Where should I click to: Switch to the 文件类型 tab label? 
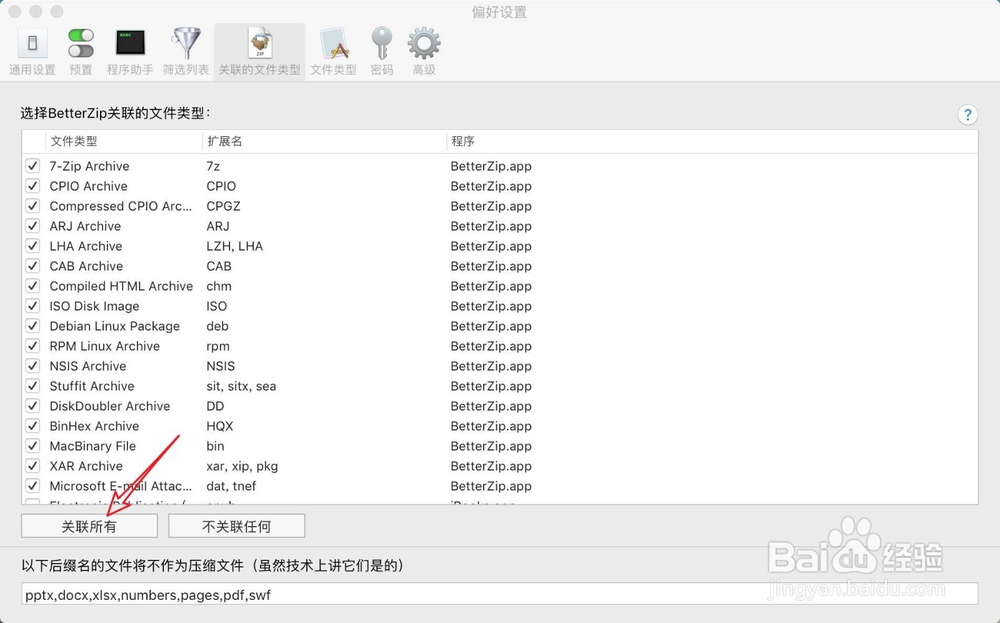coord(334,70)
